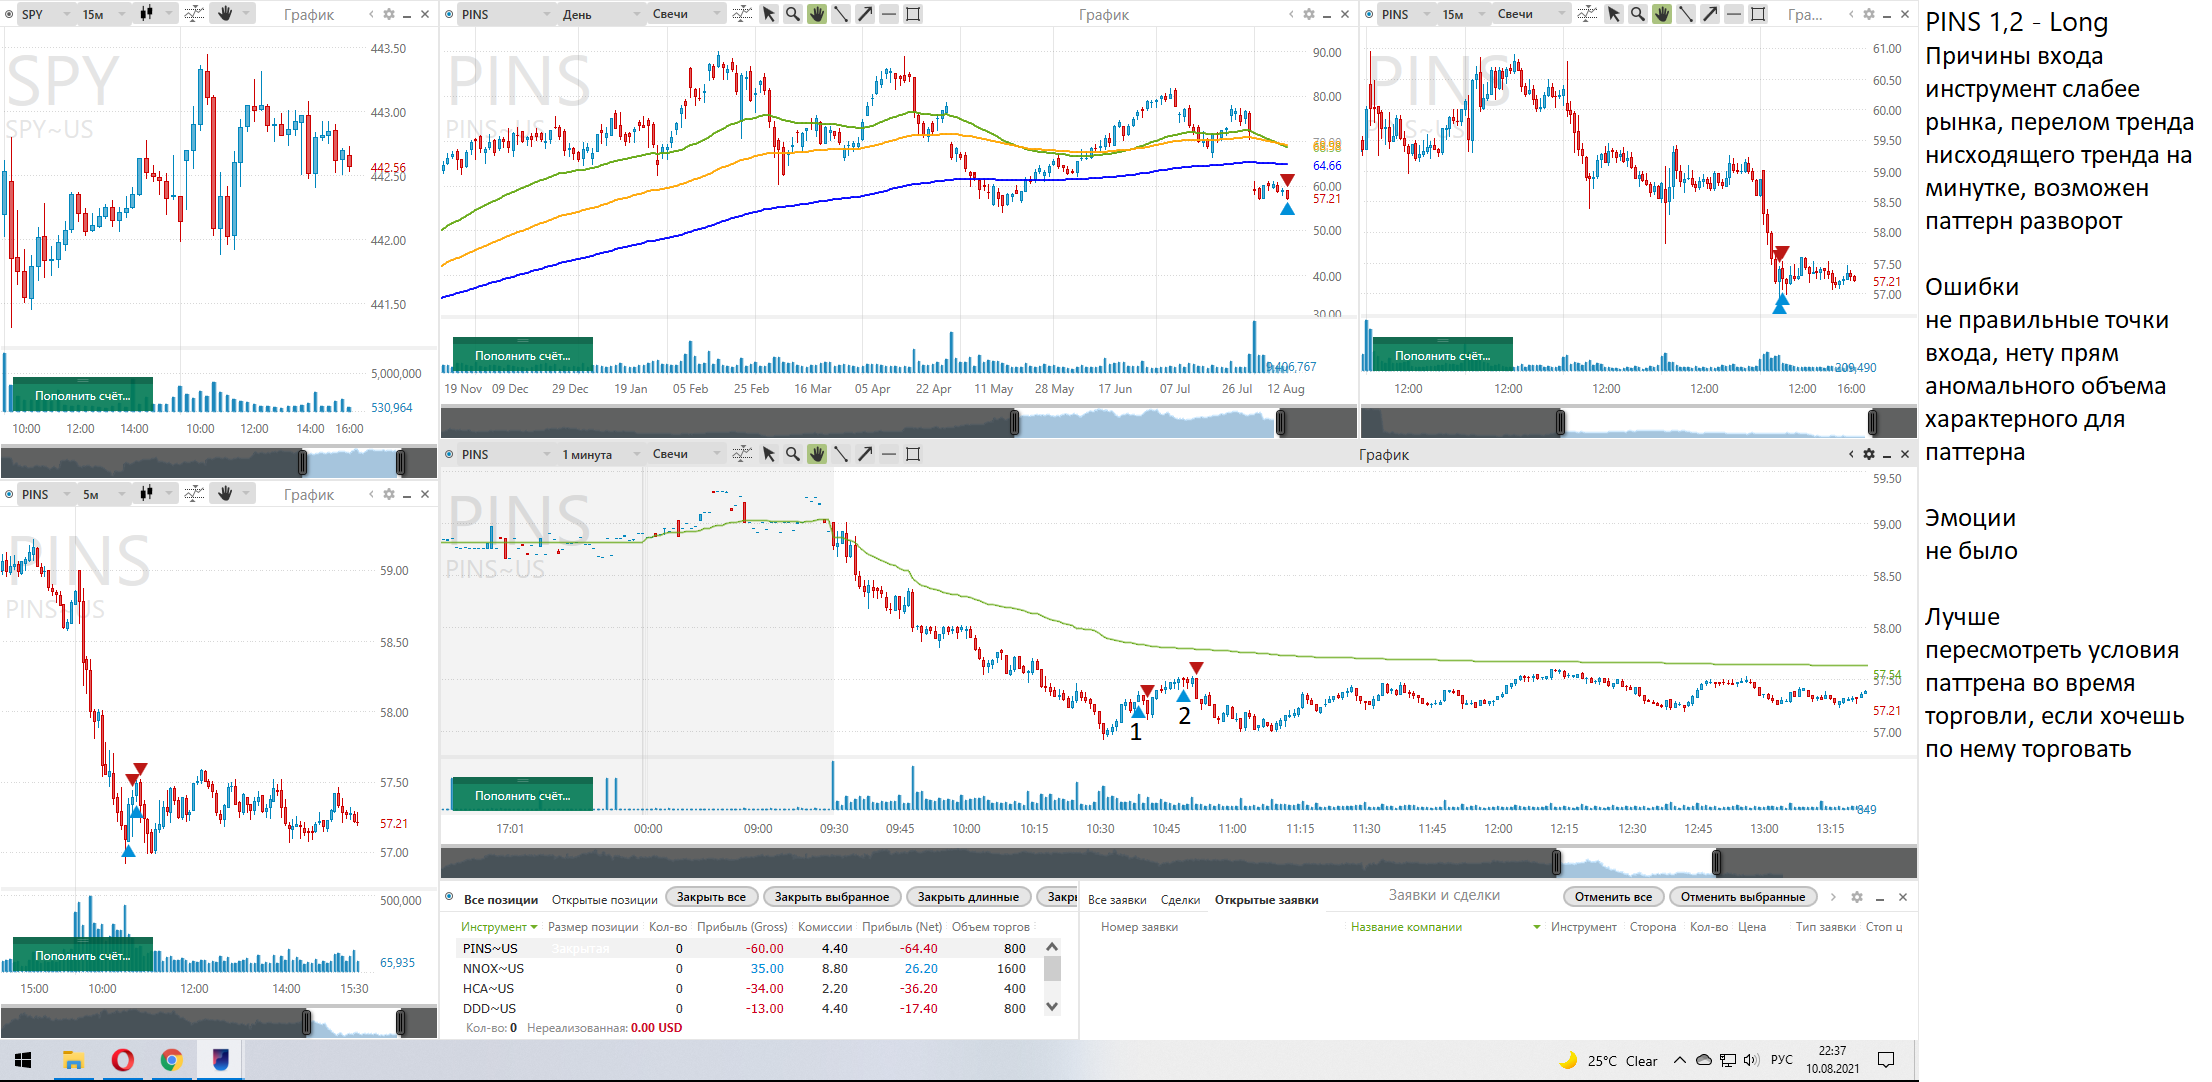Select NNOX~US row in positions table
Screen dimensions: 2212x1082
coord(750,968)
